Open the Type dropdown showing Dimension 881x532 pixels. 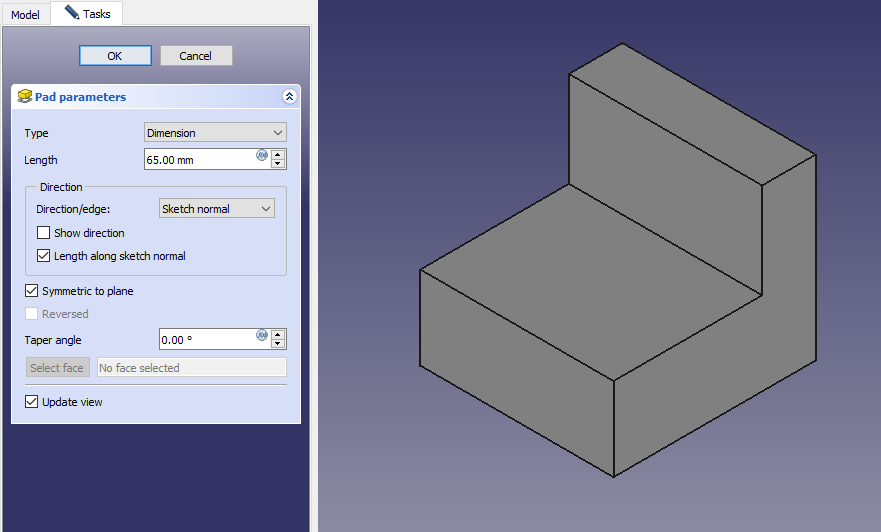pyautogui.click(x=215, y=133)
